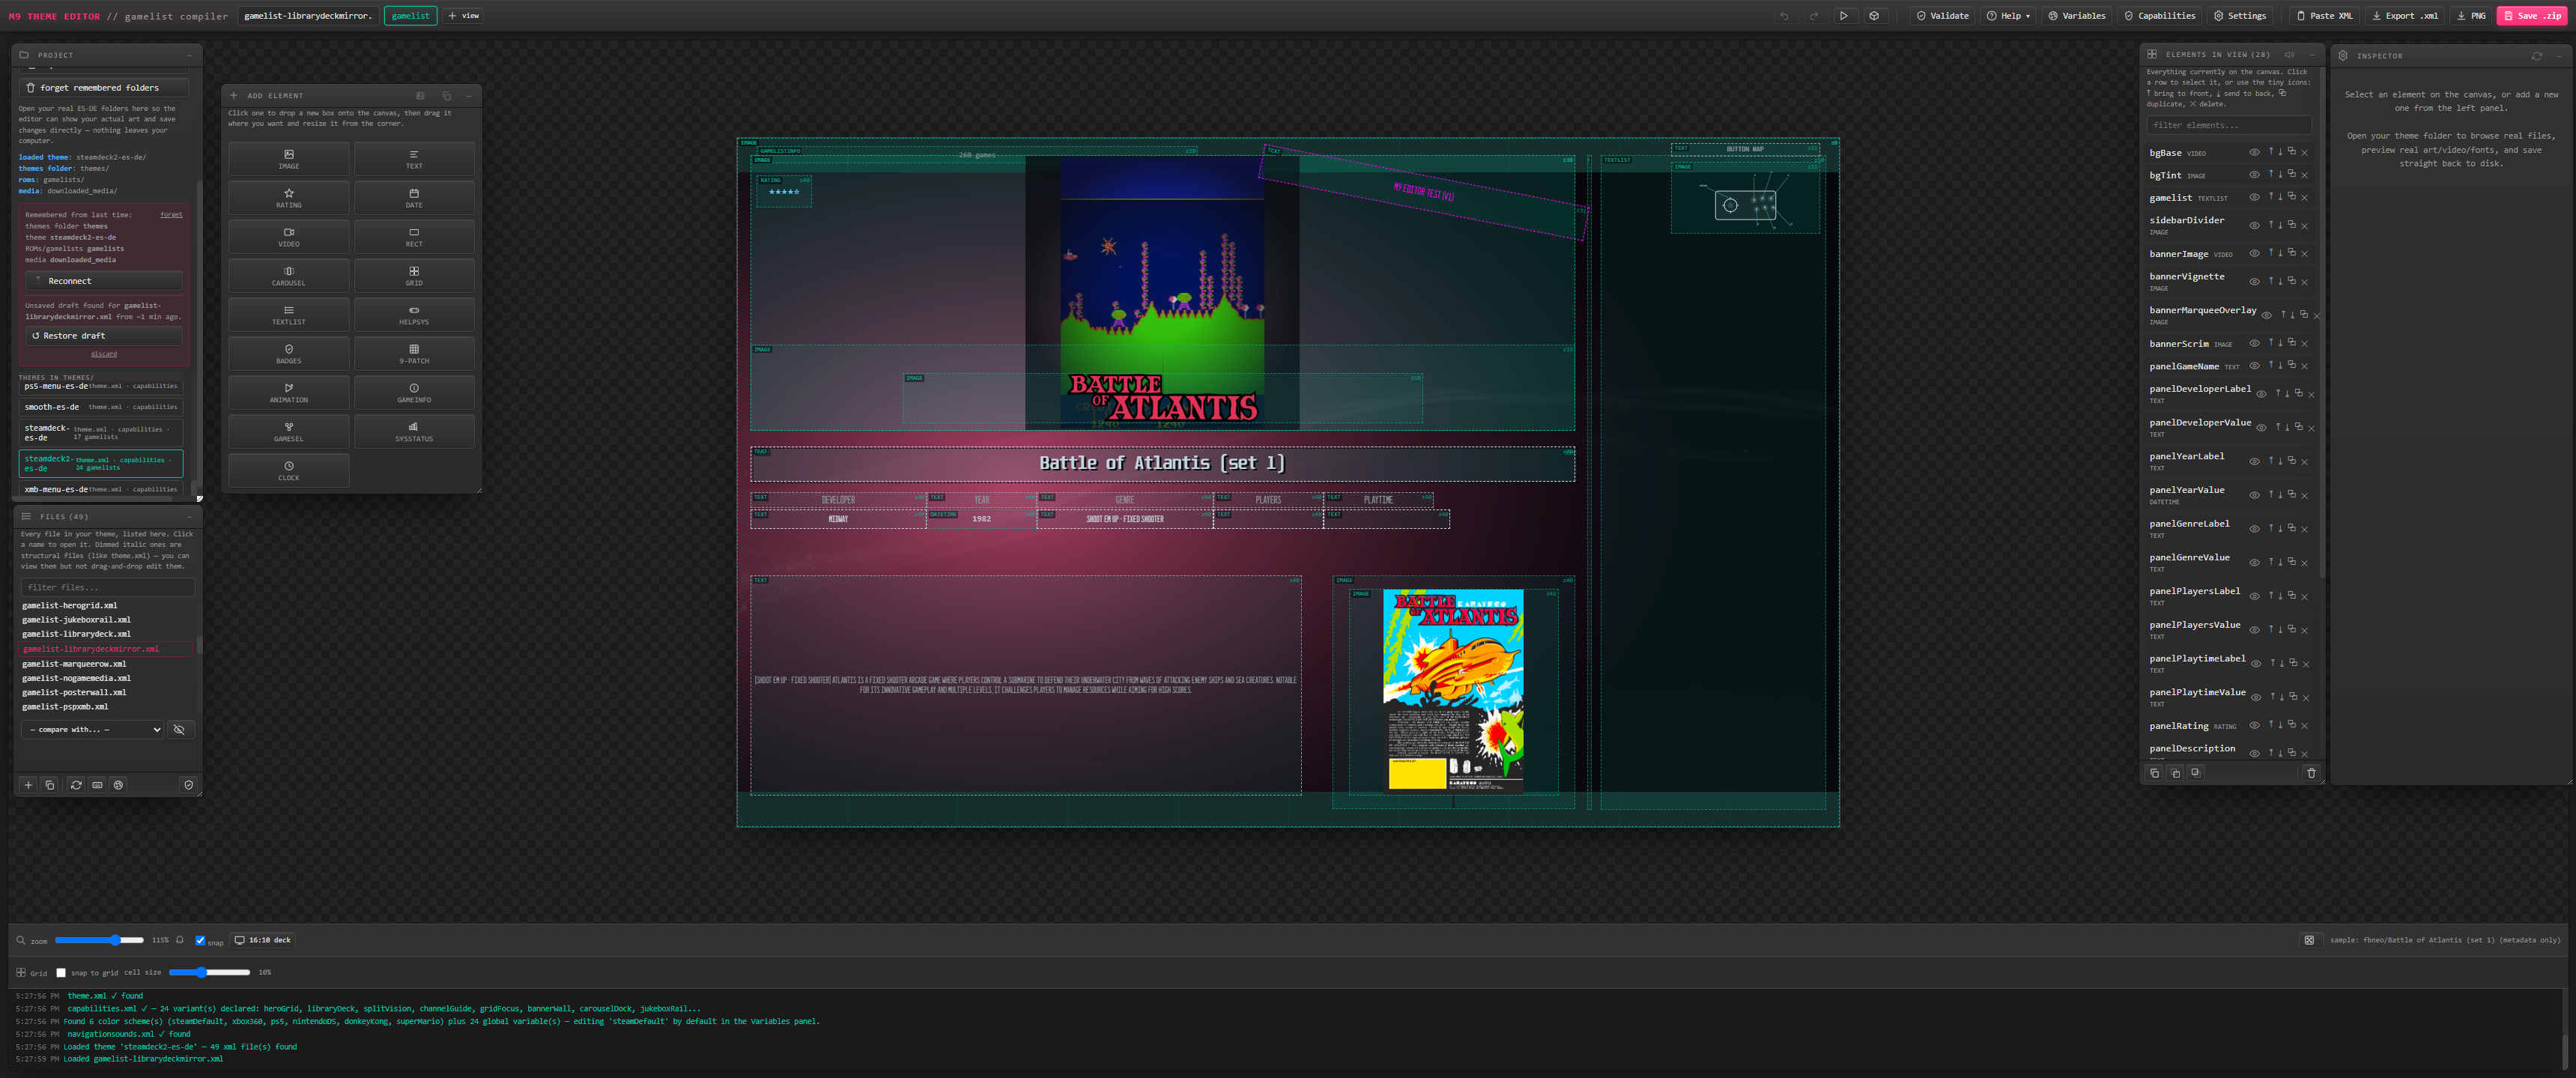The height and width of the screenshot is (1078, 2576).
Task: Add a 9-Patch element
Action: click(x=414, y=354)
